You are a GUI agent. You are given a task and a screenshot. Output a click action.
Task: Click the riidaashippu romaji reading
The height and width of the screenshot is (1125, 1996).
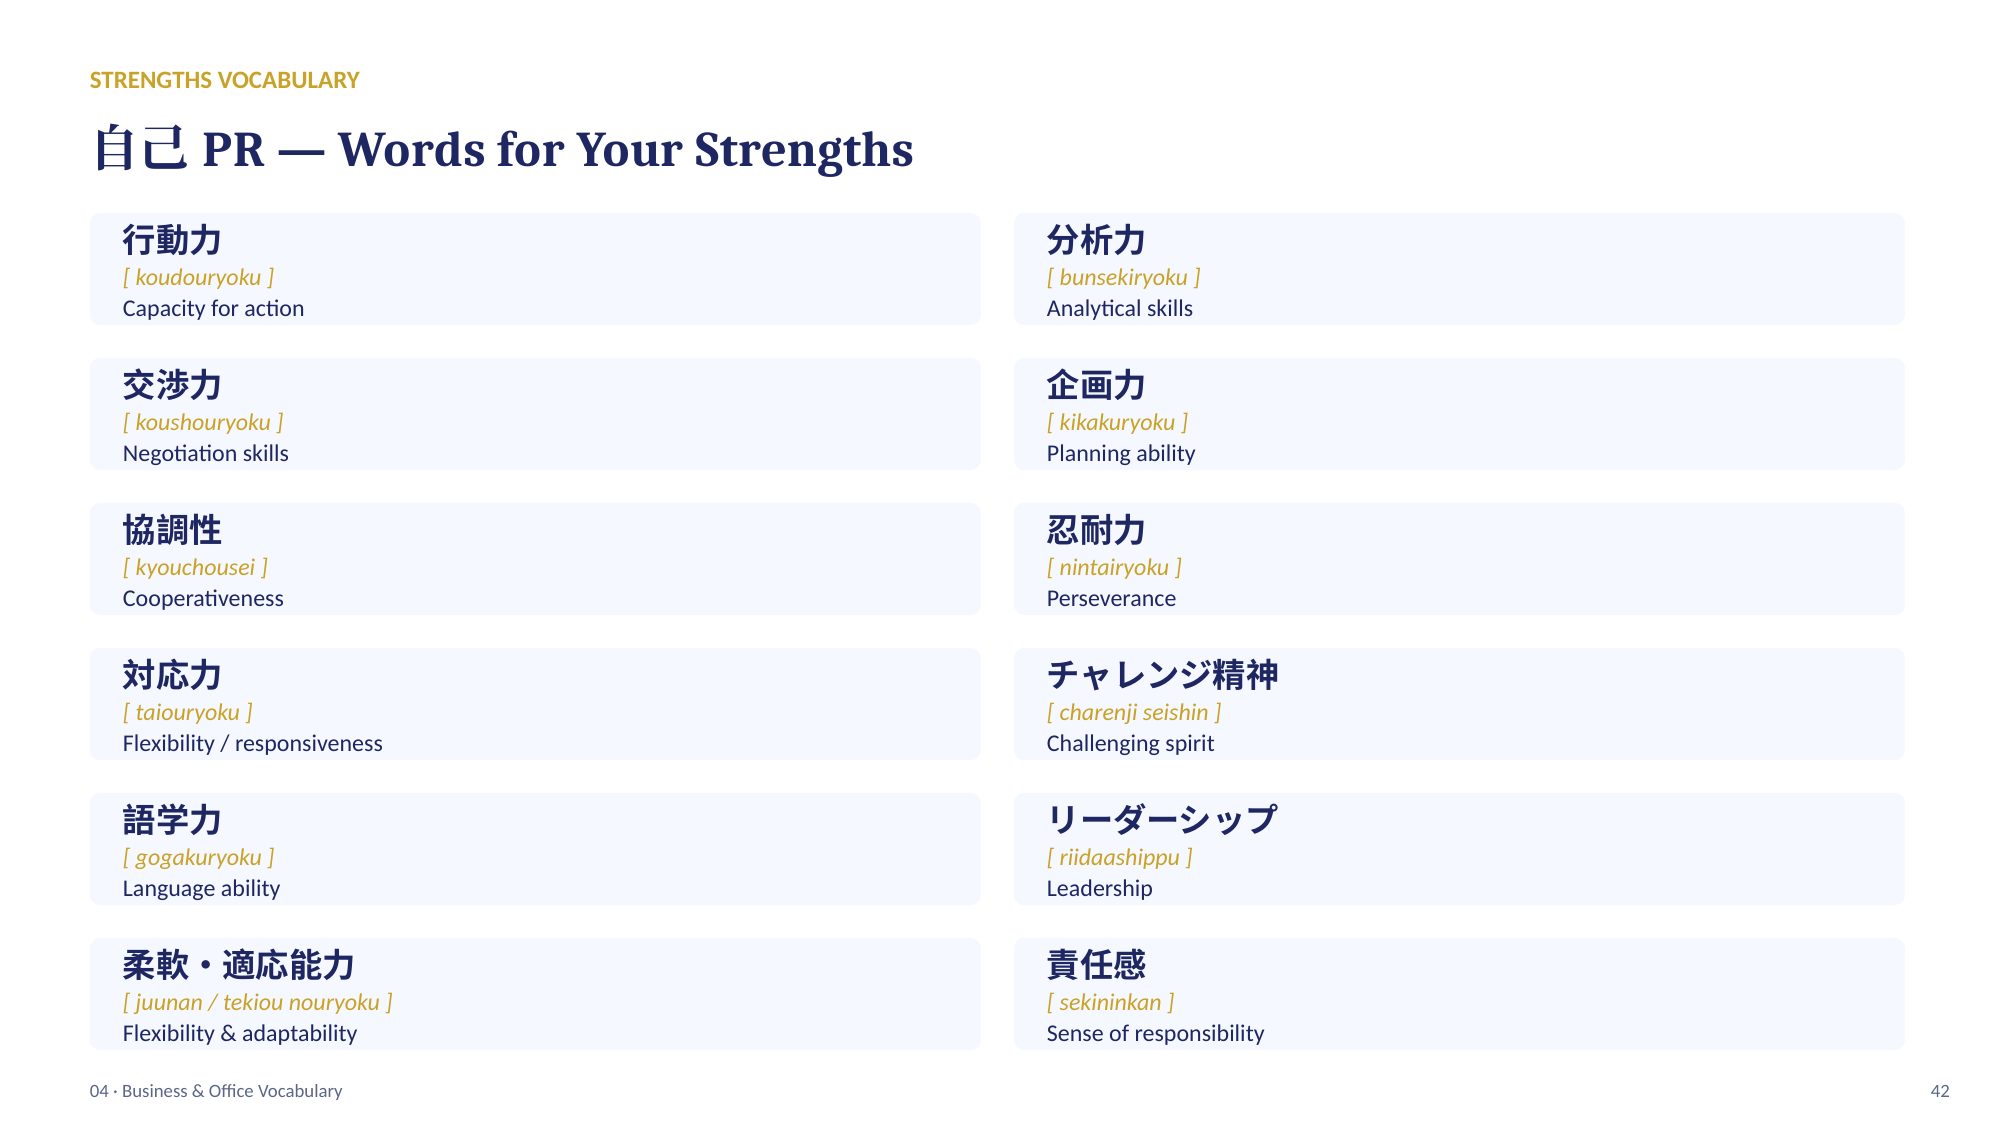pyautogui.click(x=1119, y=857)
